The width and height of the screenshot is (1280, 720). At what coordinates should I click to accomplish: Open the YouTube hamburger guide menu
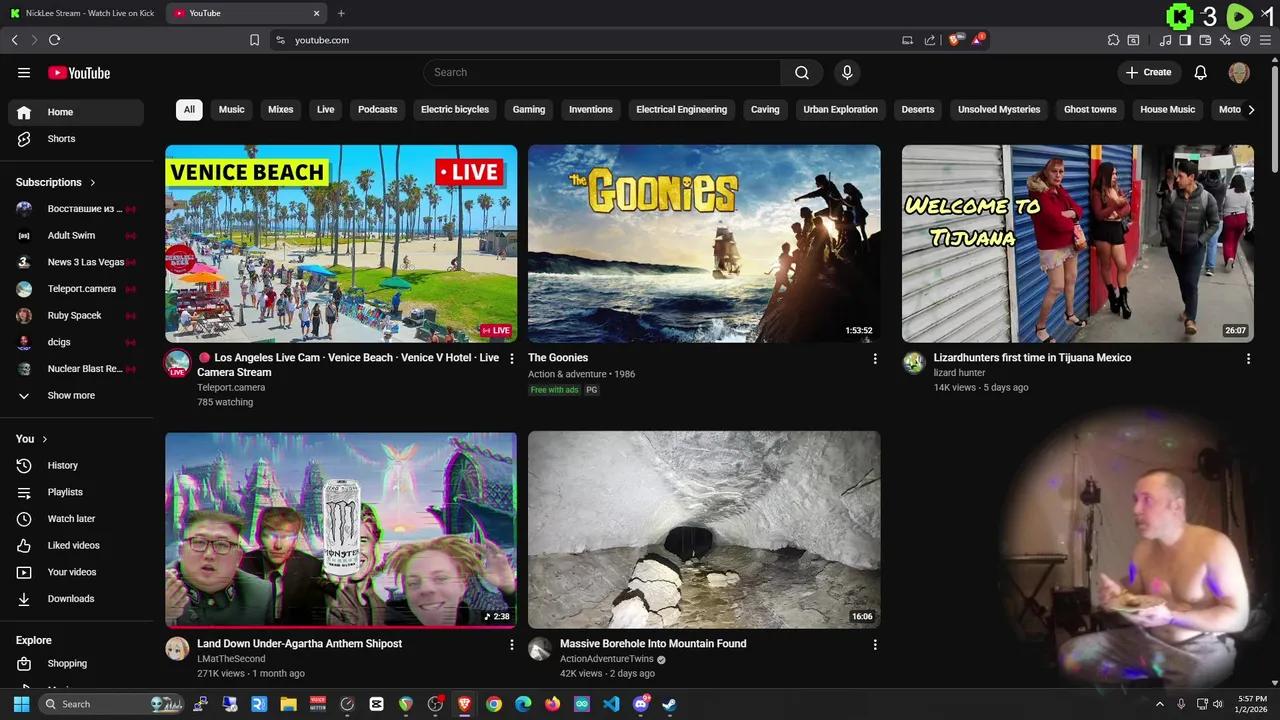tap(24, 72)
